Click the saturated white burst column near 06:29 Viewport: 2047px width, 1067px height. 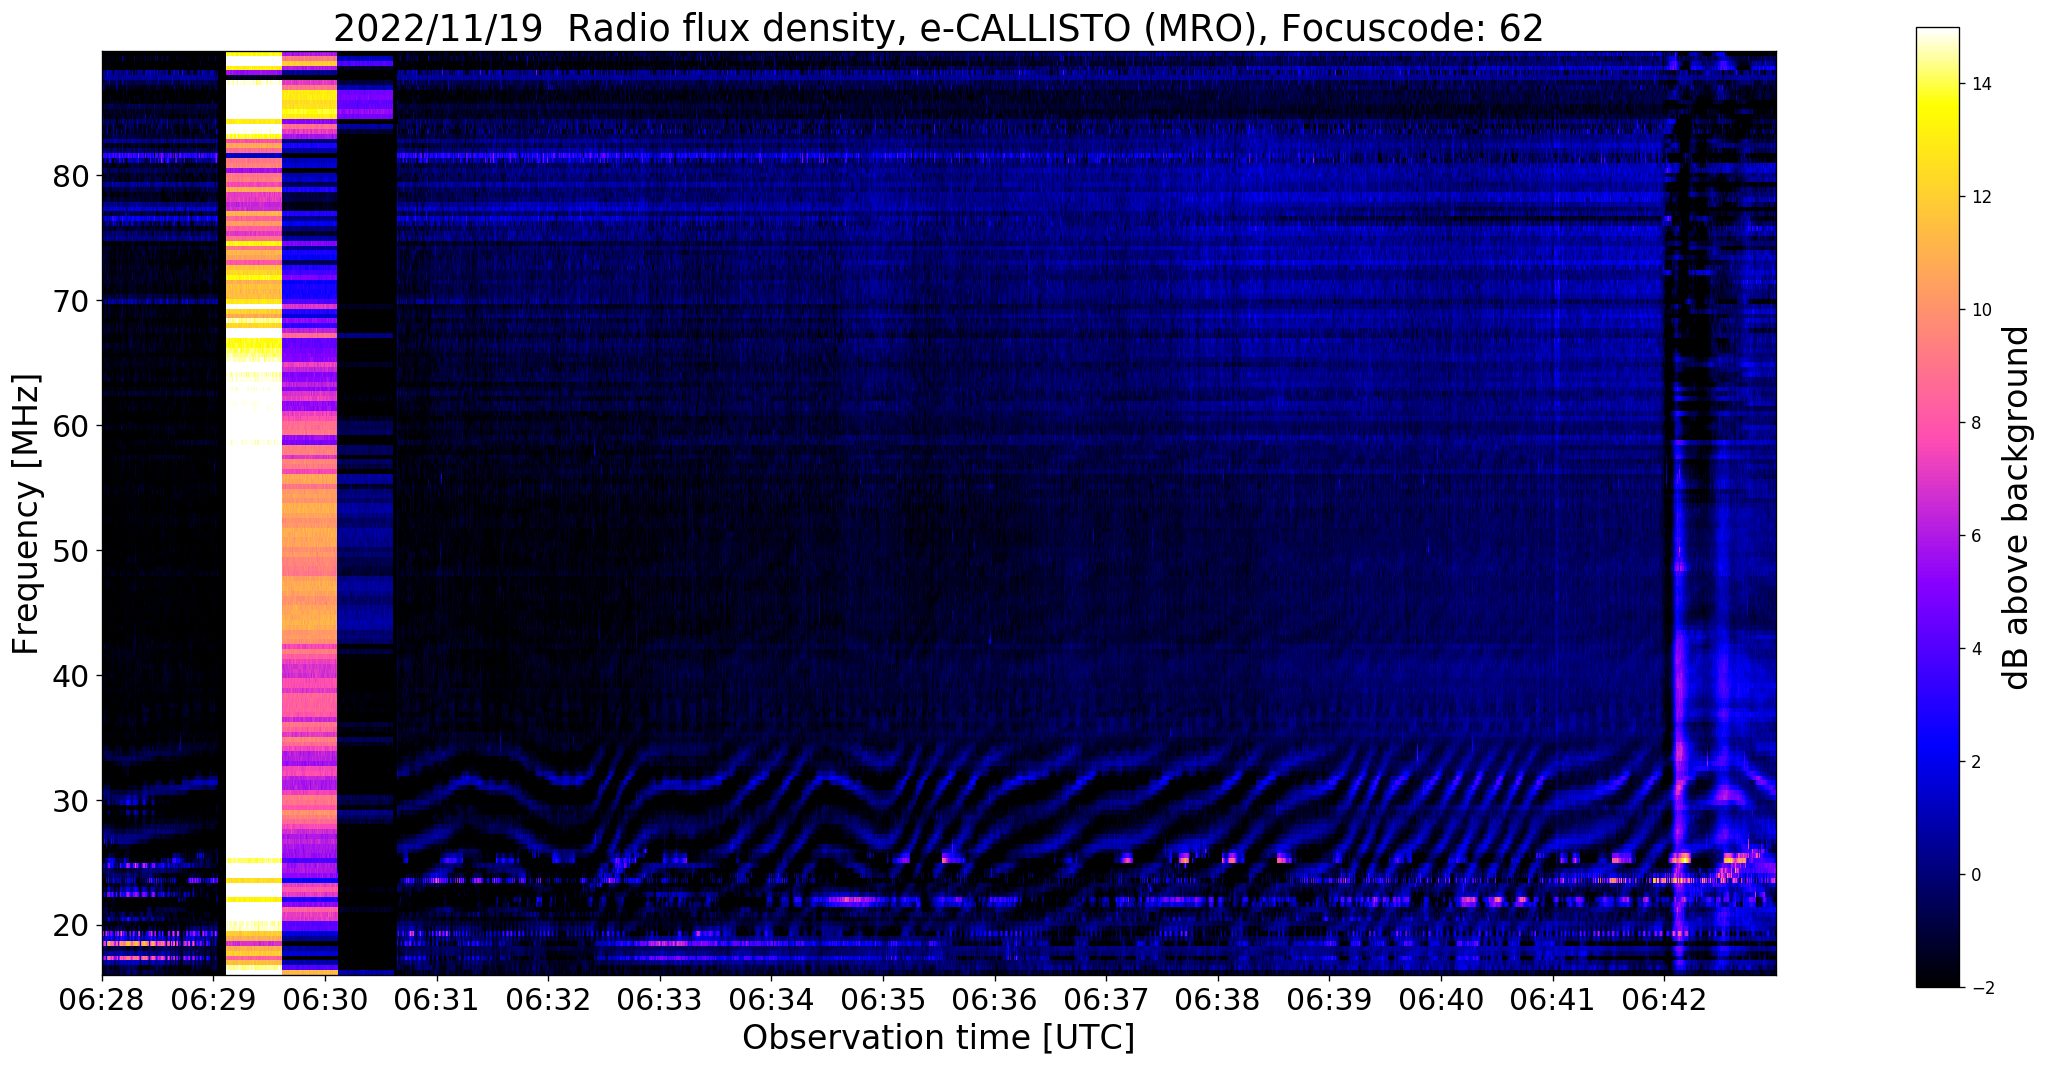click(253, 513)
